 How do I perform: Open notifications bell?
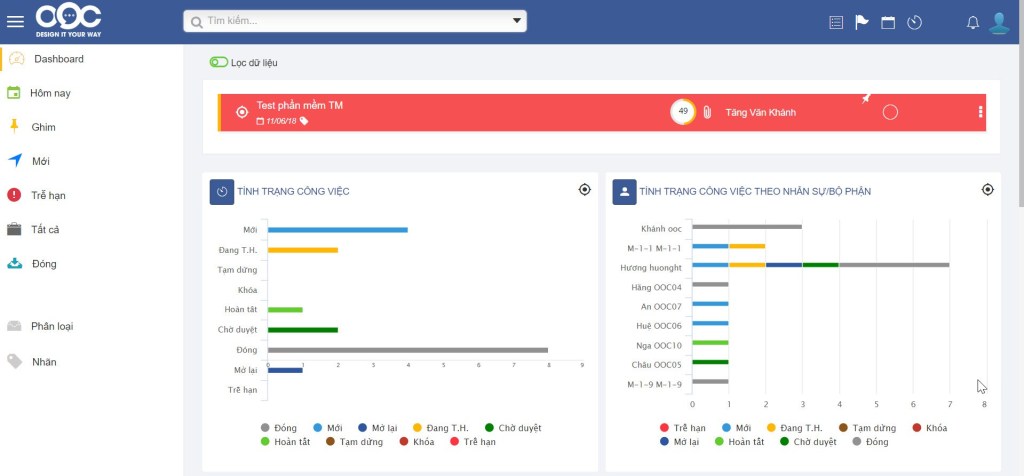tap(973, 23)
